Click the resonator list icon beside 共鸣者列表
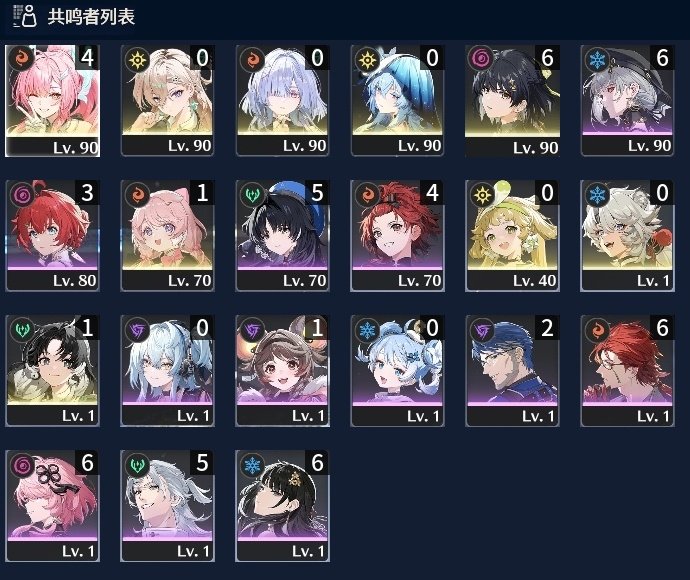This screenshot has height=580, width=690. 25,16
